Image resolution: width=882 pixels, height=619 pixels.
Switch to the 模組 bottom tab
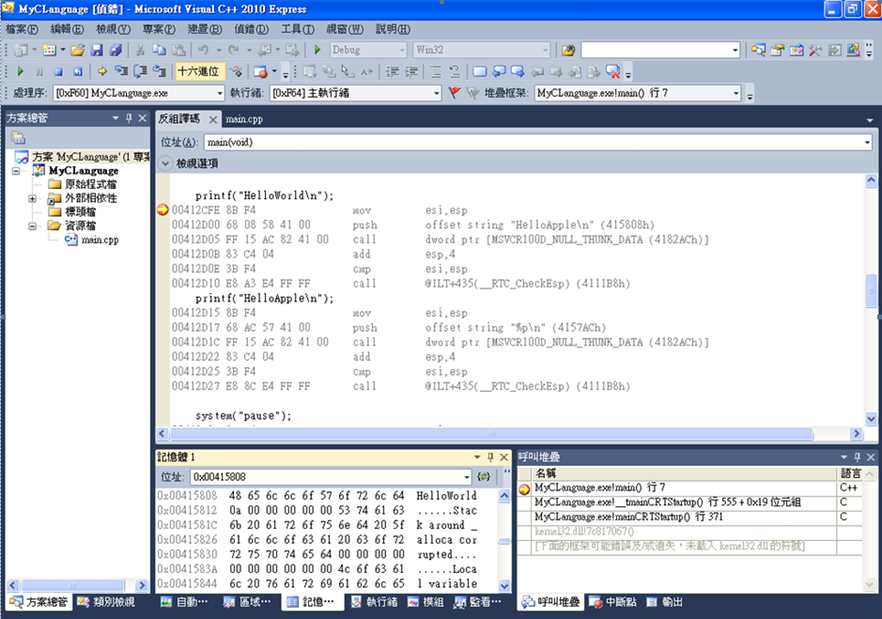(425, 602)
